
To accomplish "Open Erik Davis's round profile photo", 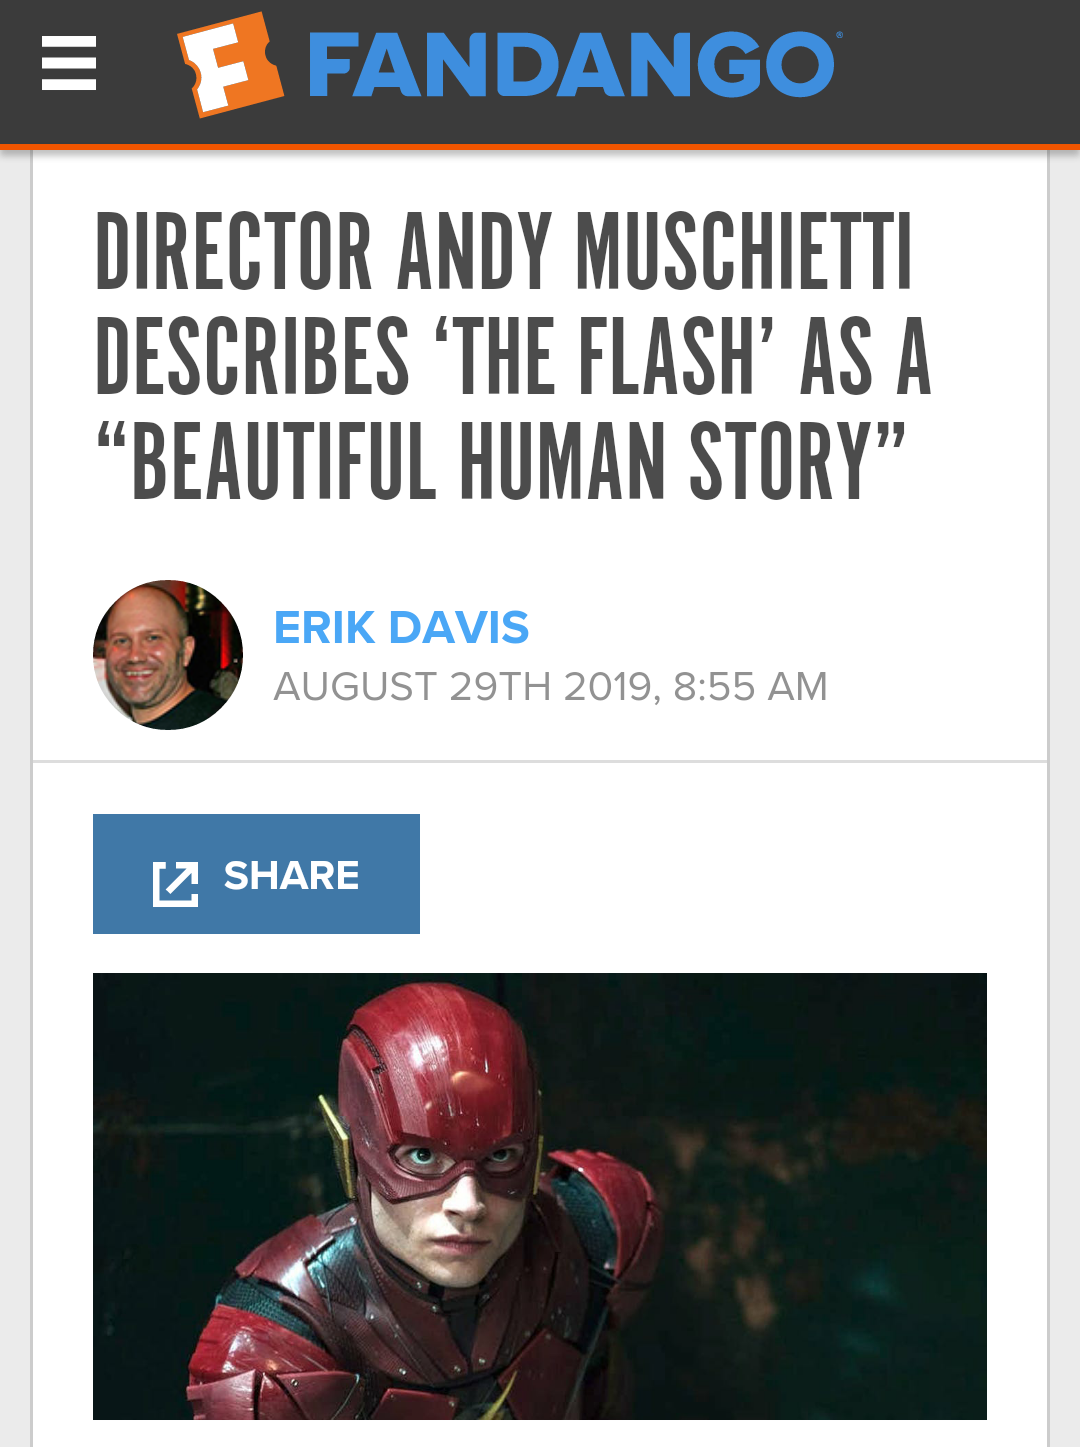I will (x=168, y=655).
